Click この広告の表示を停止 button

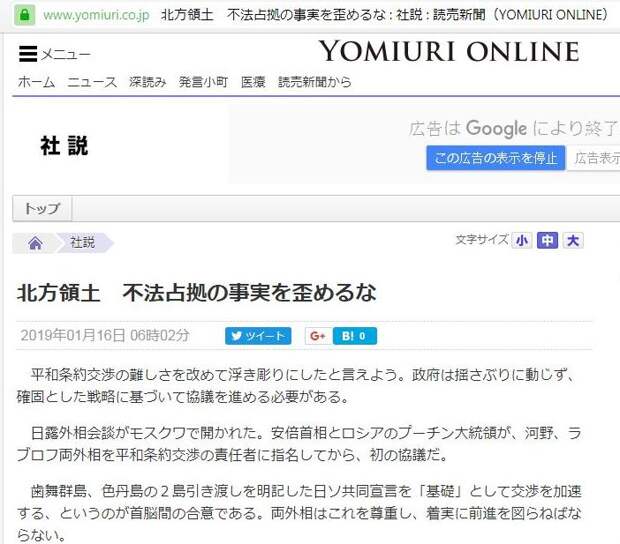click(x=495, y=158)
